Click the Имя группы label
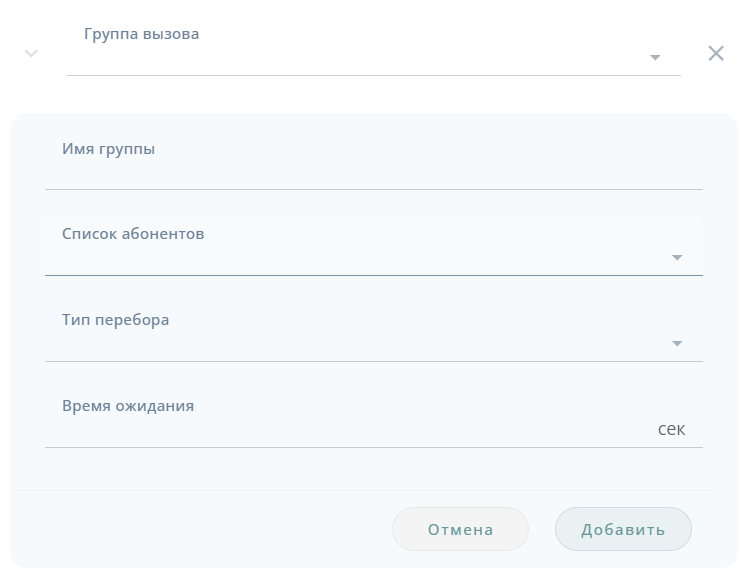This screenshot has width=747, height=580. click(108, 149)
